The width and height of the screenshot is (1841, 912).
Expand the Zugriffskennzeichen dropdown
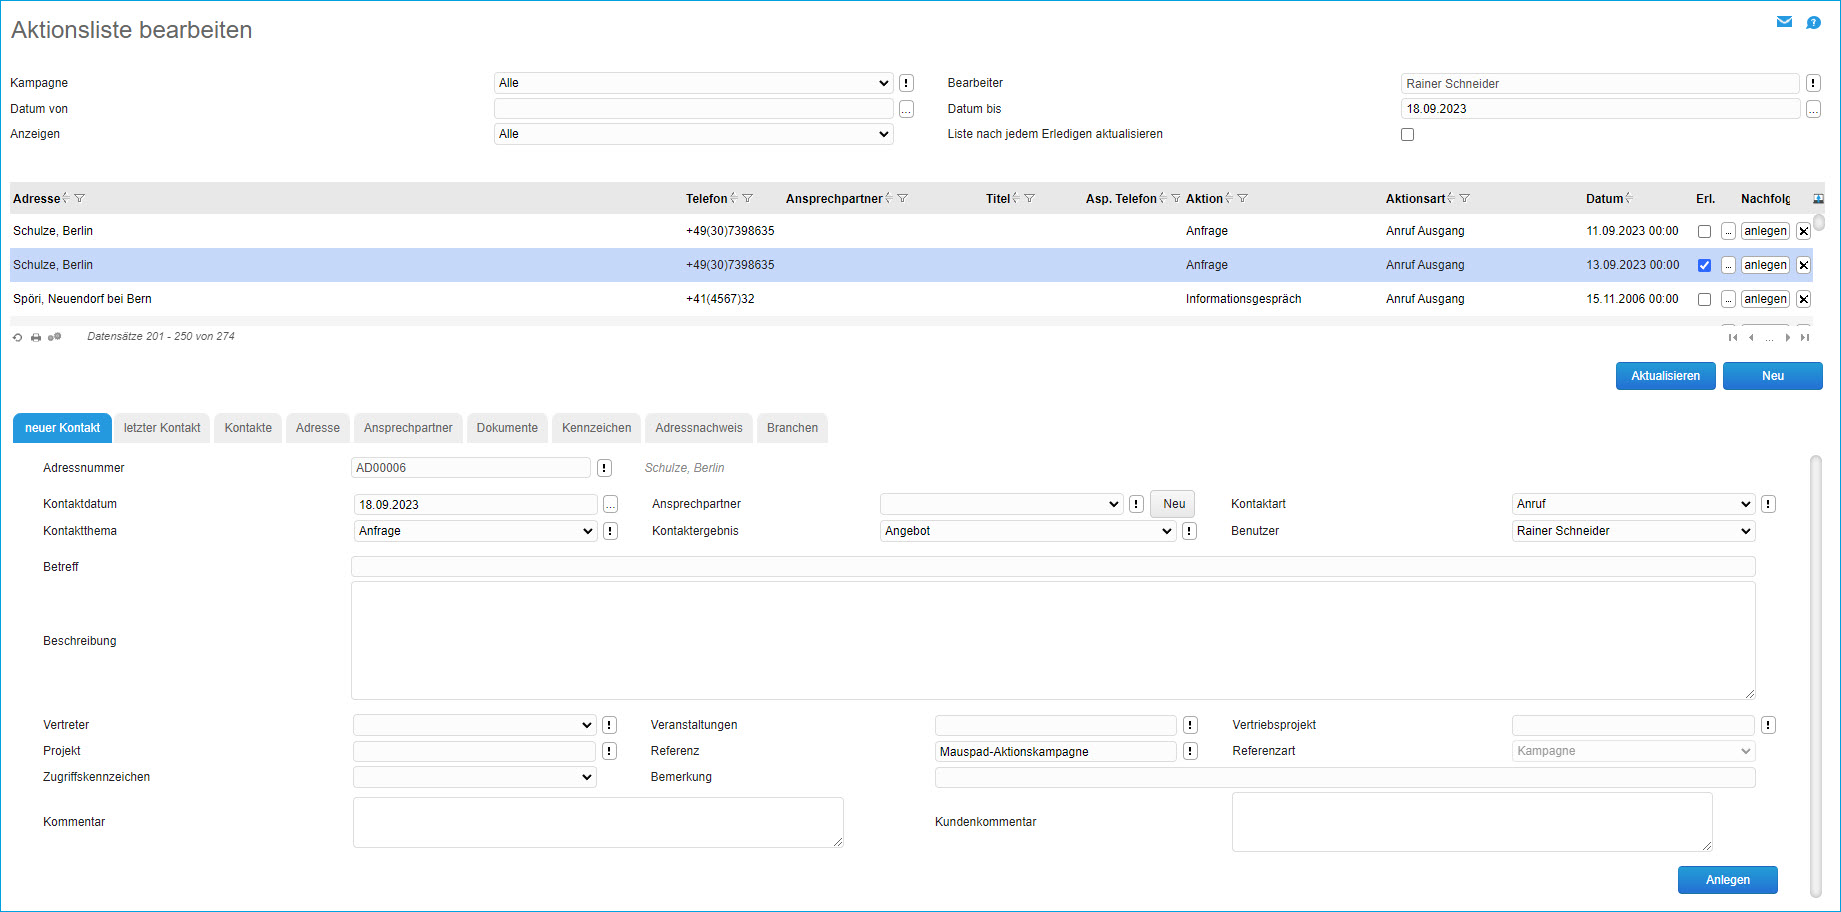click(475, 777)
